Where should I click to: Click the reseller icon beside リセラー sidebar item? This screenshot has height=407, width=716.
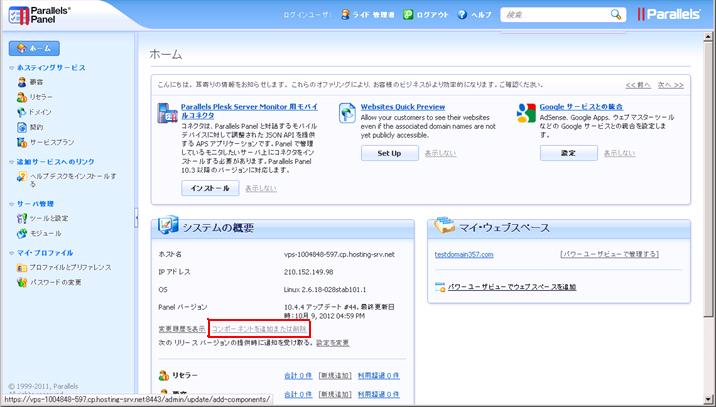coord(22,97)
